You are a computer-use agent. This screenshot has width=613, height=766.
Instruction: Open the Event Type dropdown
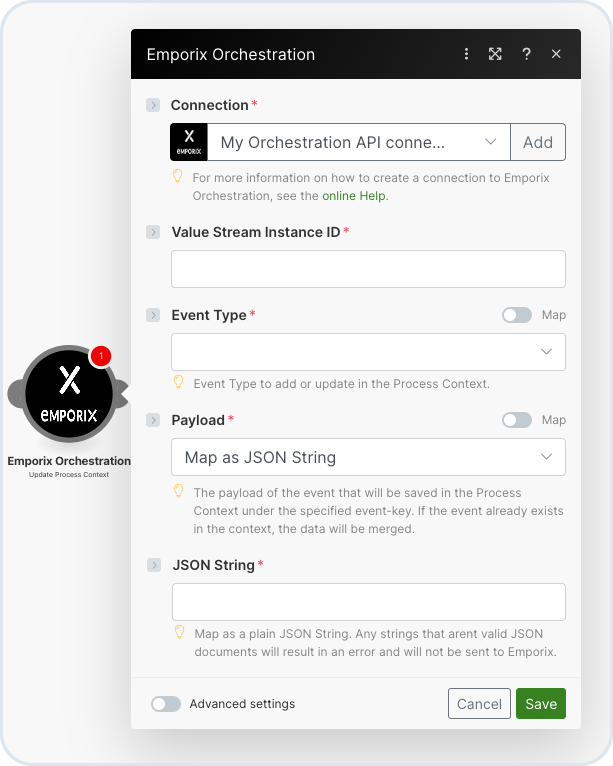(x=368, y=352)
